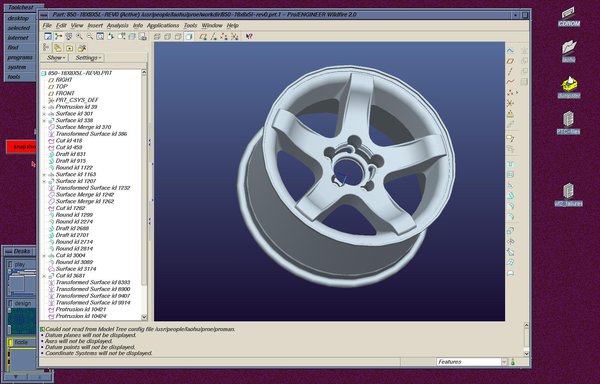Click the Model Tree icon in the navigator
The height and width of the screenshot is (384, 600).
tap(46, 47)
